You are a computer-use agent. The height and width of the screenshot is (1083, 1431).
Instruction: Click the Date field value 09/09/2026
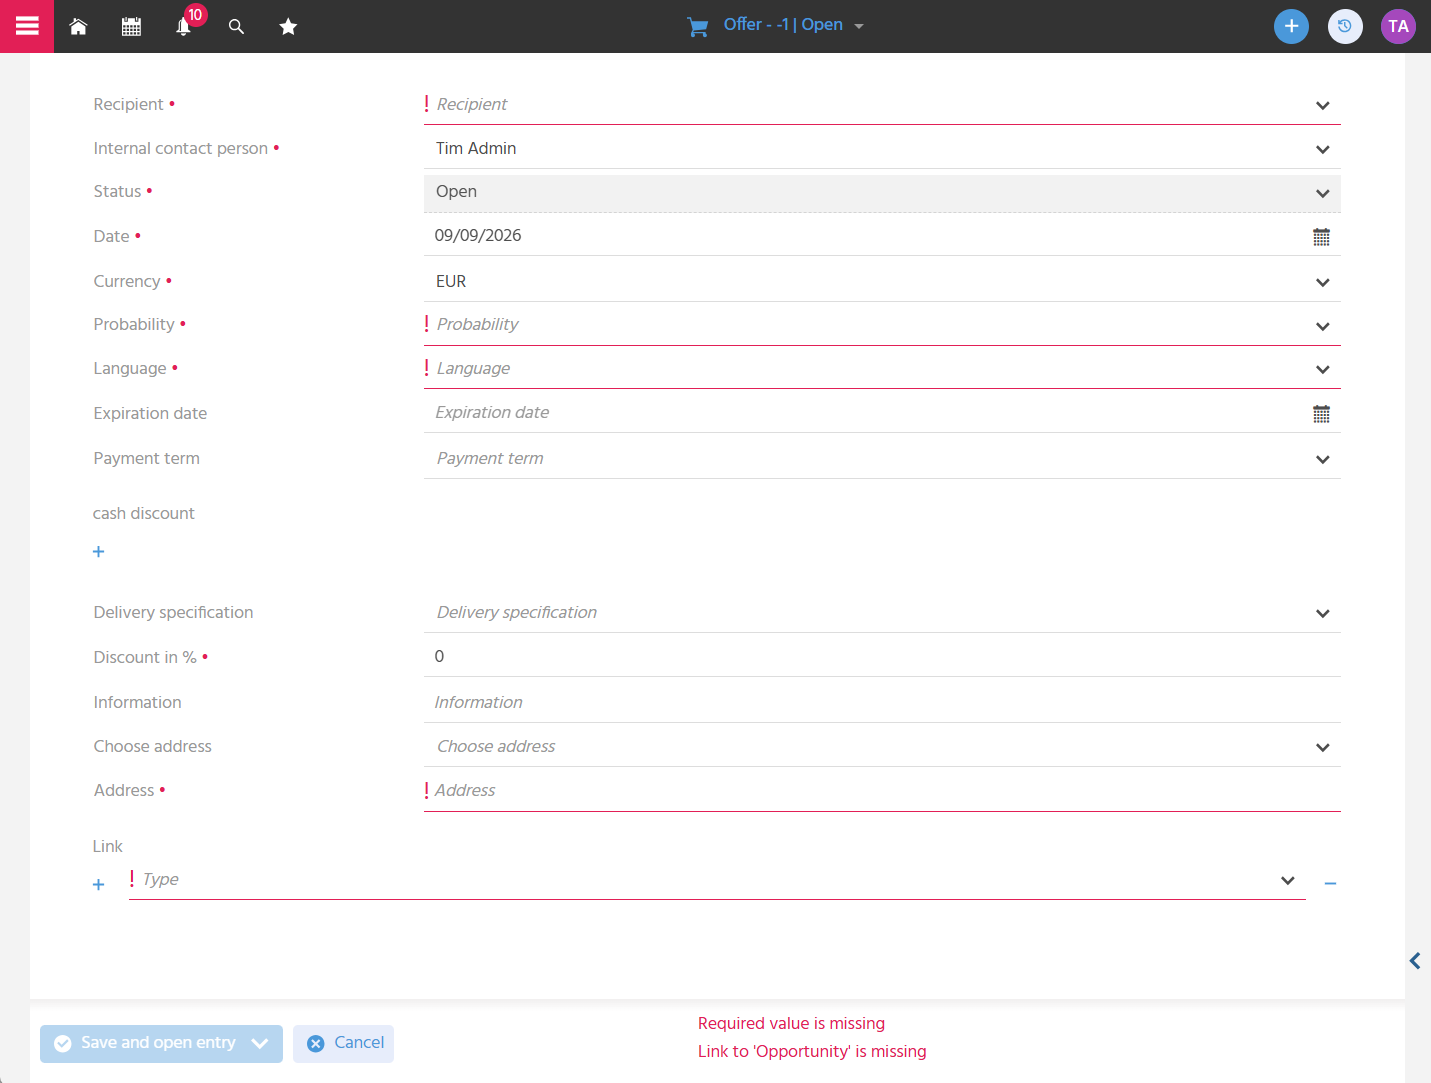point(478,236)
